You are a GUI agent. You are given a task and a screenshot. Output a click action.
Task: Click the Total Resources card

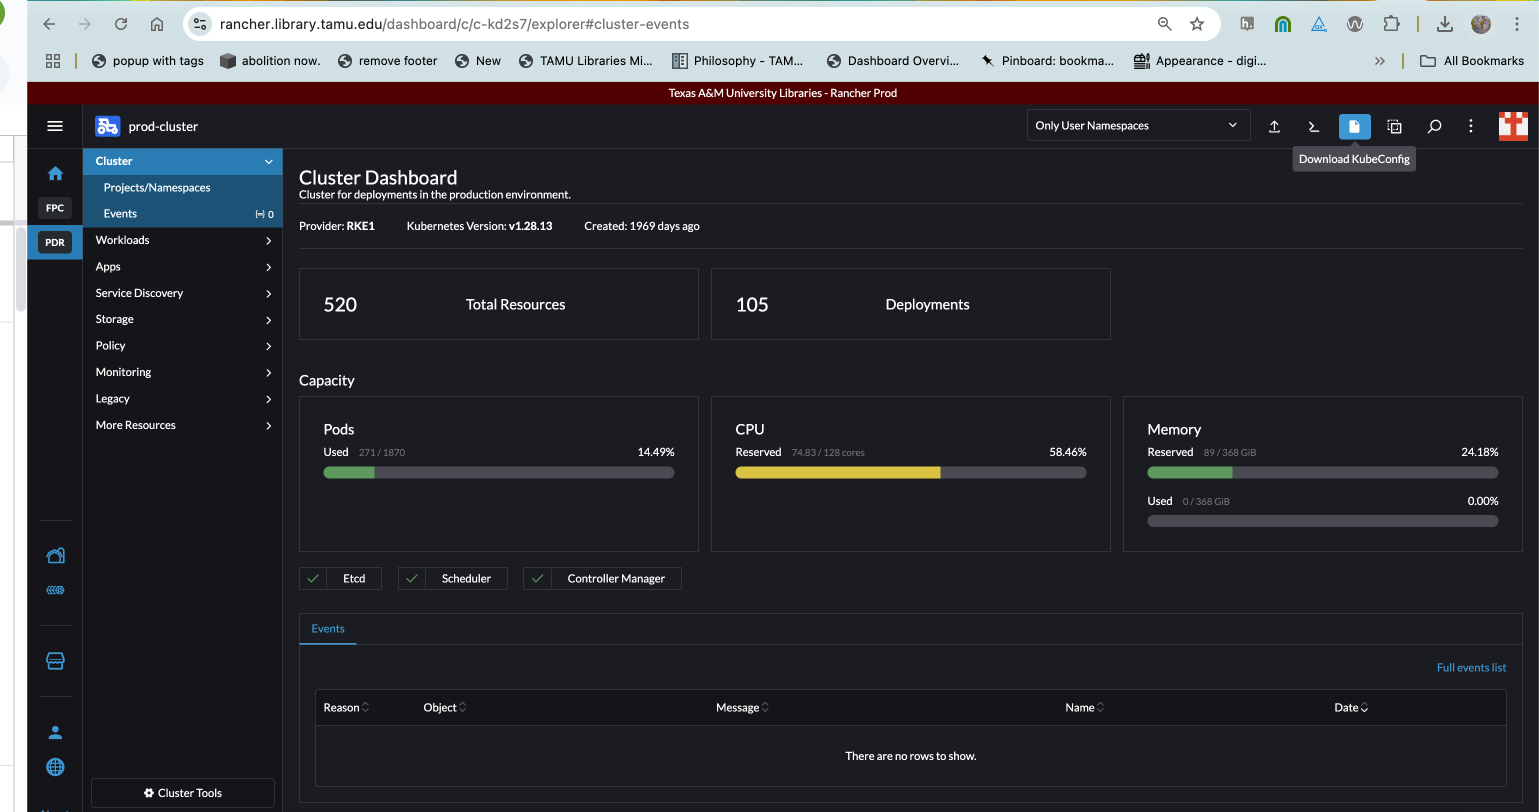pos(499,304)
